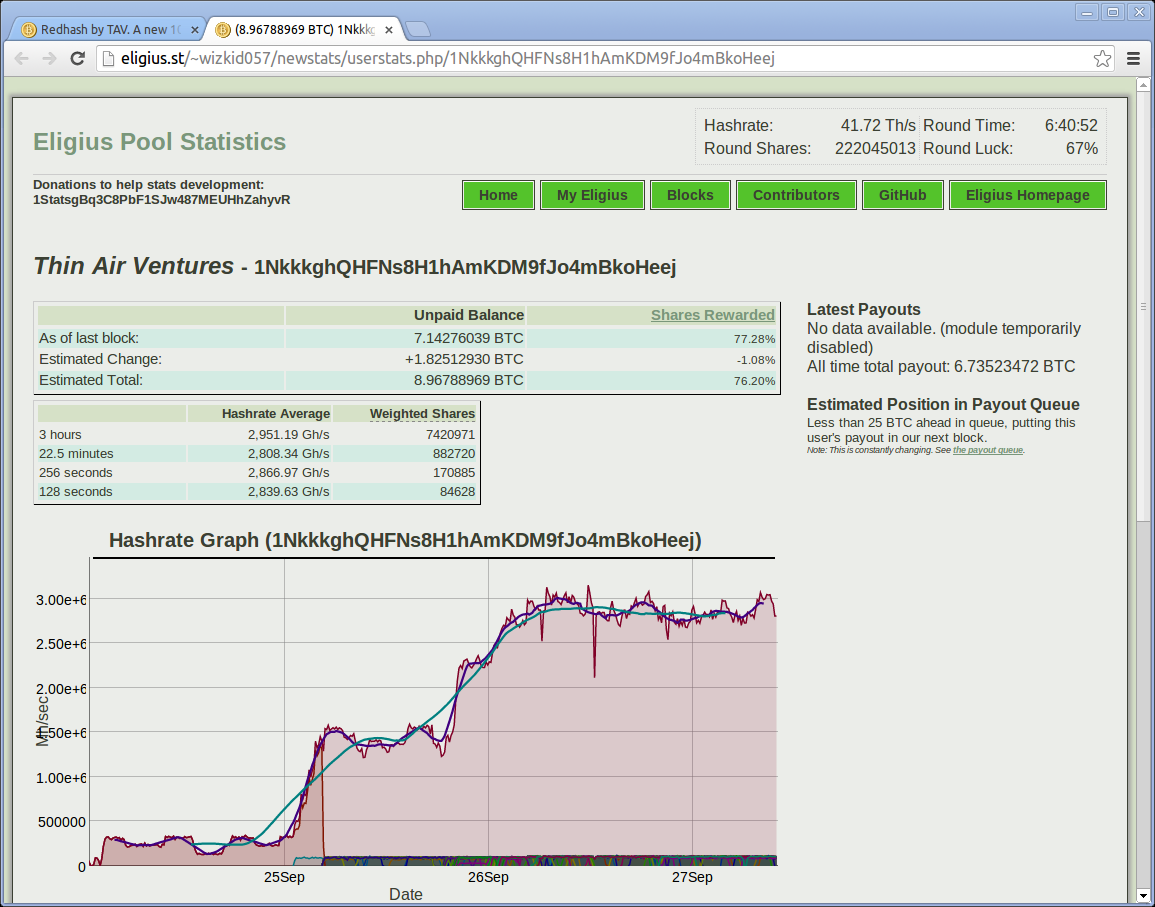Go to the Blocks page
This screenshot has width=1155, height=907.
click(x=690, y=195)
